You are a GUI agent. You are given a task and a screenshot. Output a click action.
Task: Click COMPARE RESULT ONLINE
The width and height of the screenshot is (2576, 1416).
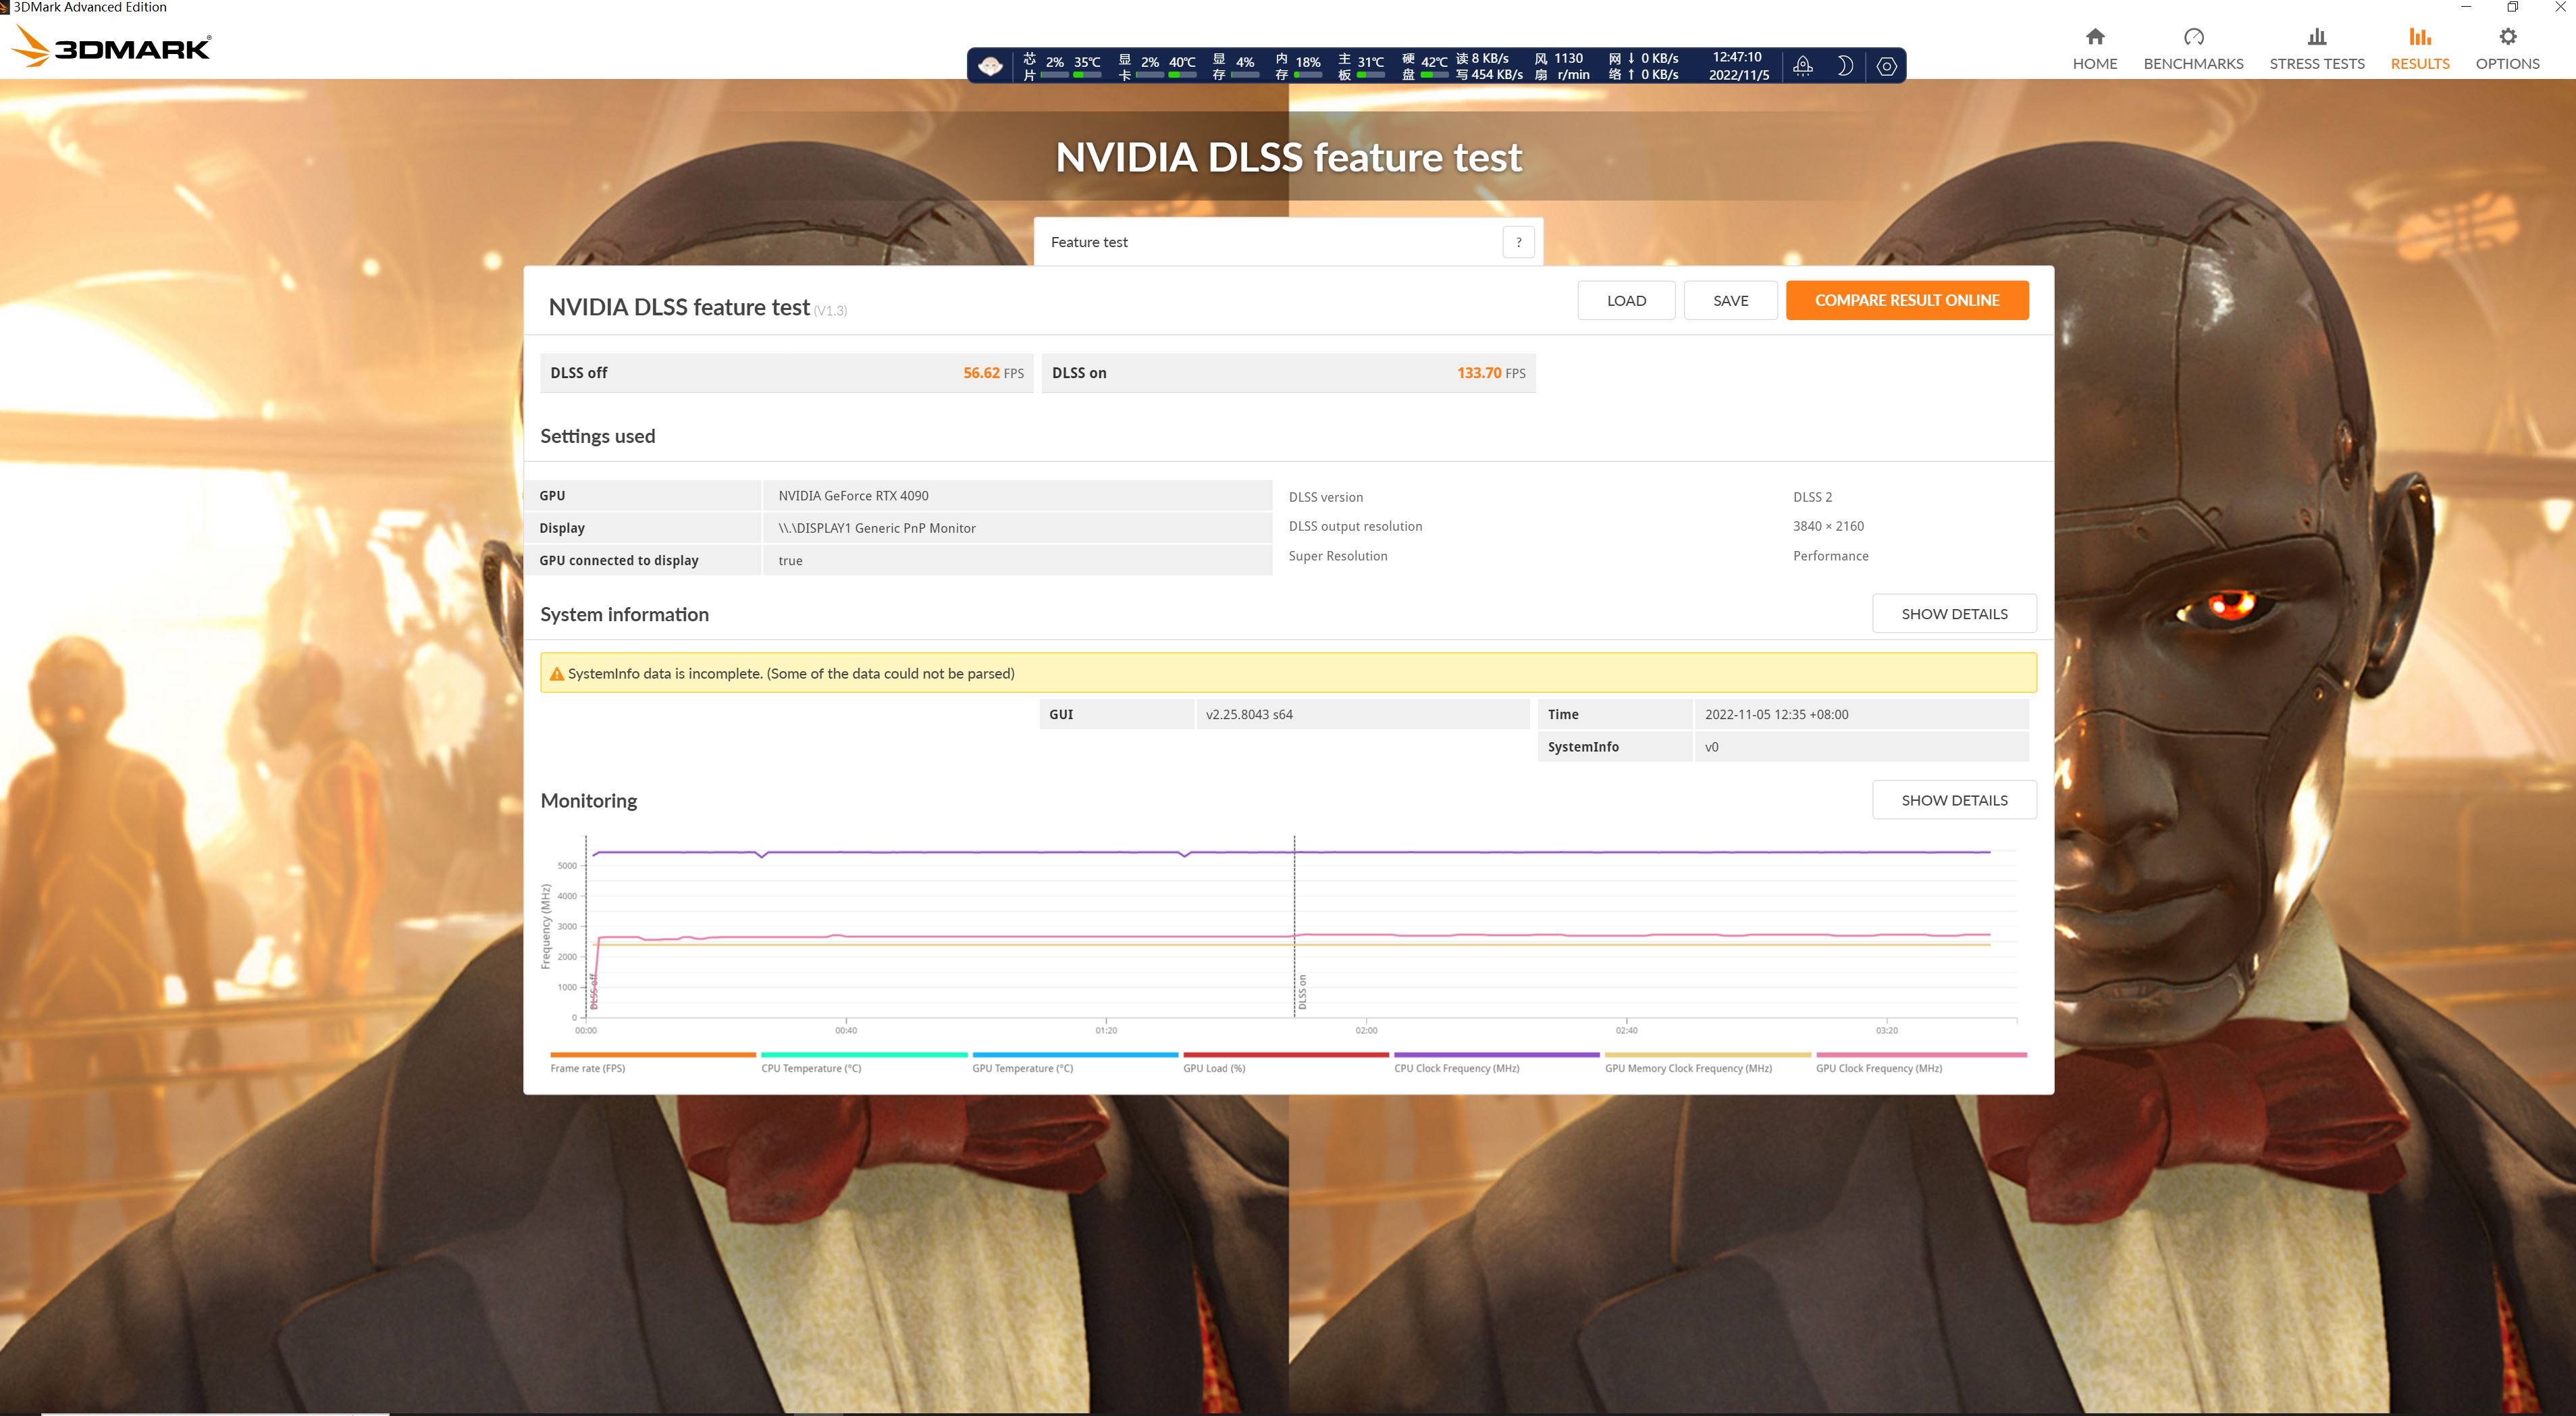[x=1907, y=300]
